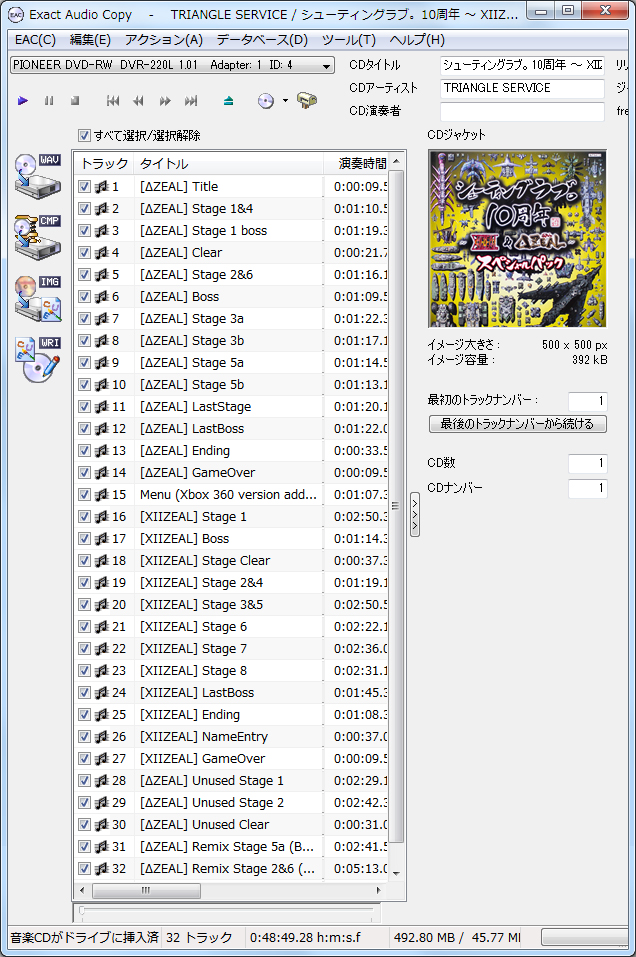Skip to previous track button
This screenshot has height=957, width=636.
coord(113,101)
